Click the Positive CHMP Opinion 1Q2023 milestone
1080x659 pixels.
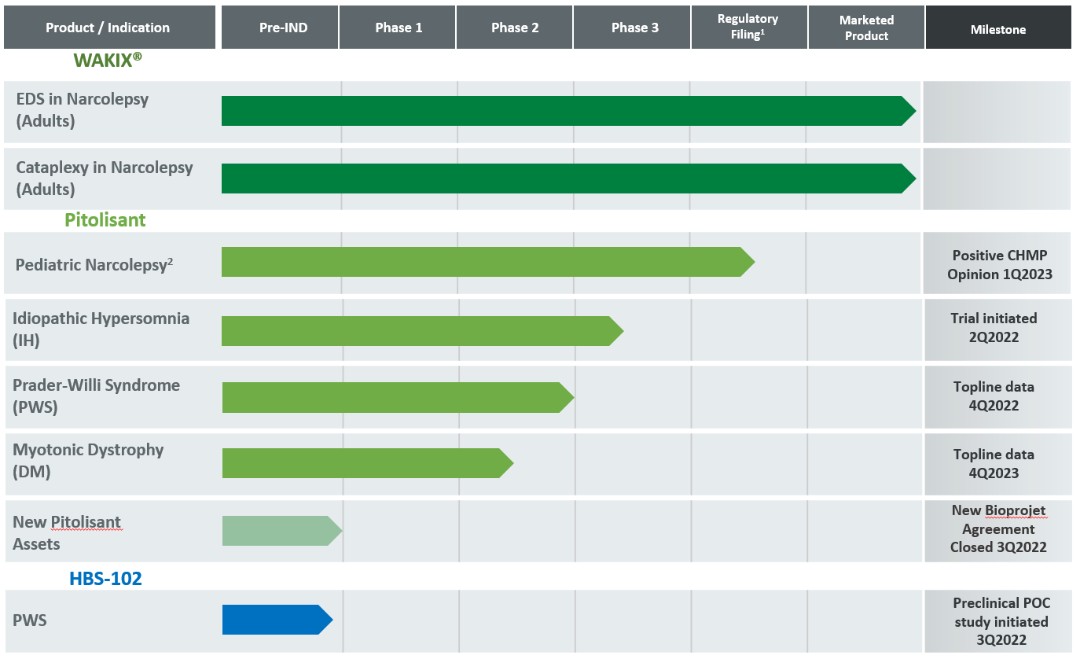click(999, 264)
